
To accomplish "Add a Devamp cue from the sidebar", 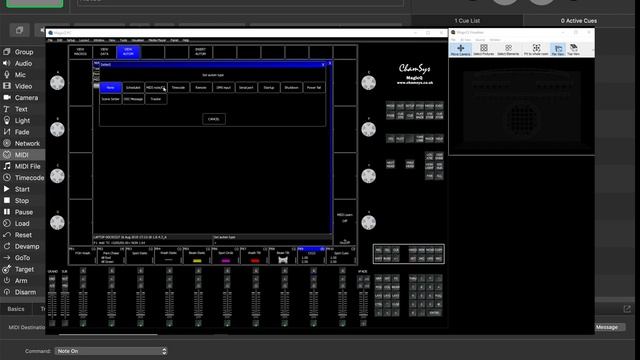I will click(21, 246).
